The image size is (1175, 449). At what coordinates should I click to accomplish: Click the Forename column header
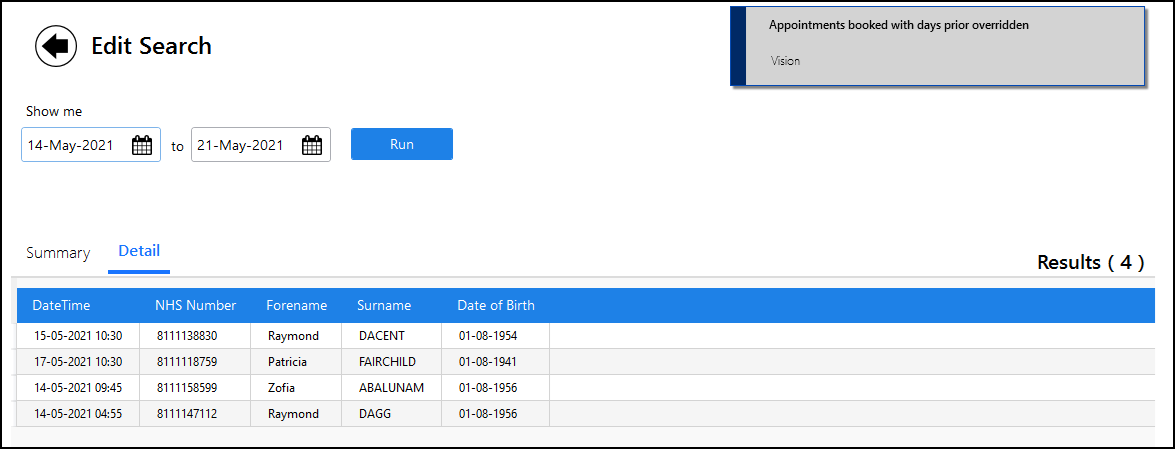coord(296,305)
